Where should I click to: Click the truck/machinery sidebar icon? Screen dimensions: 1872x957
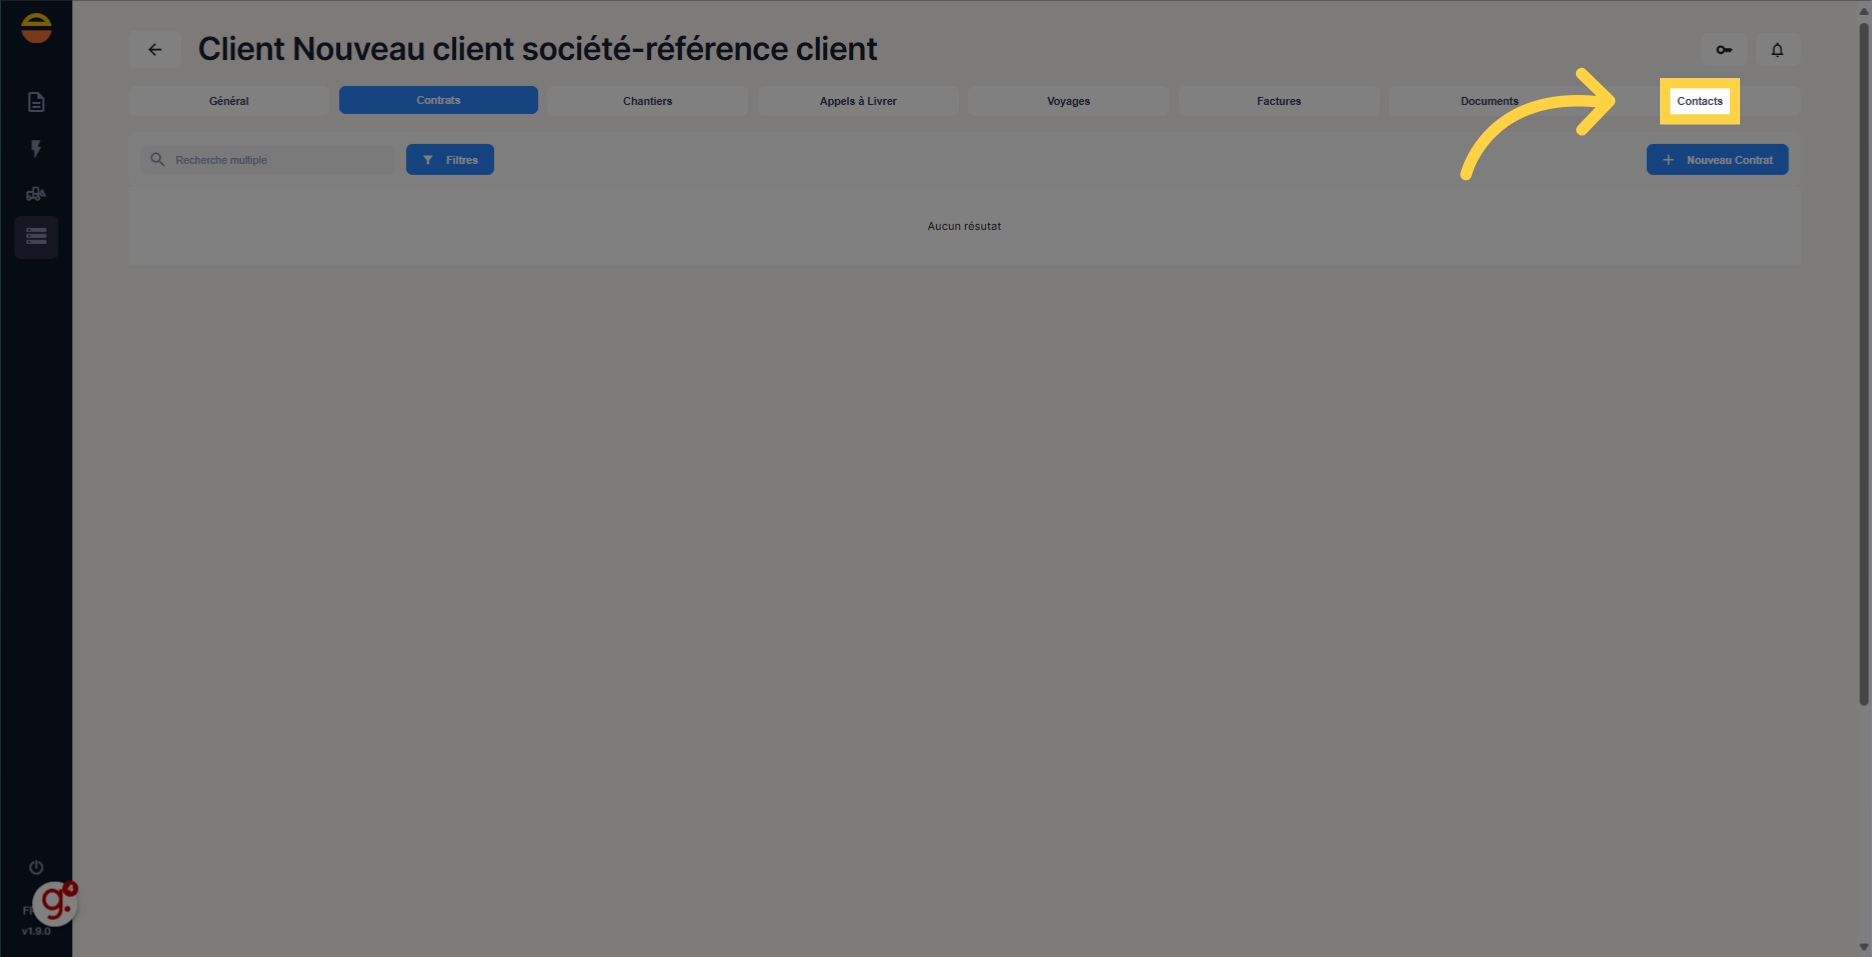[36, 193]
